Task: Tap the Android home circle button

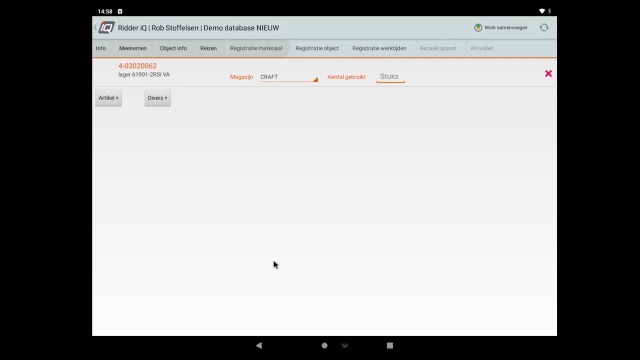Action: (x=324, y=345)
